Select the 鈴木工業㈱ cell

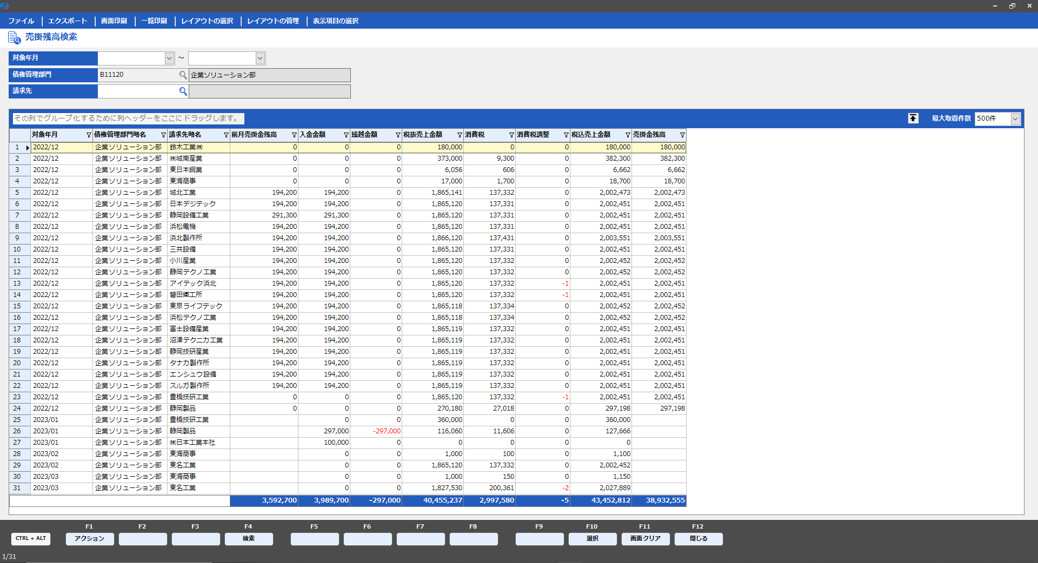(199, 147)
